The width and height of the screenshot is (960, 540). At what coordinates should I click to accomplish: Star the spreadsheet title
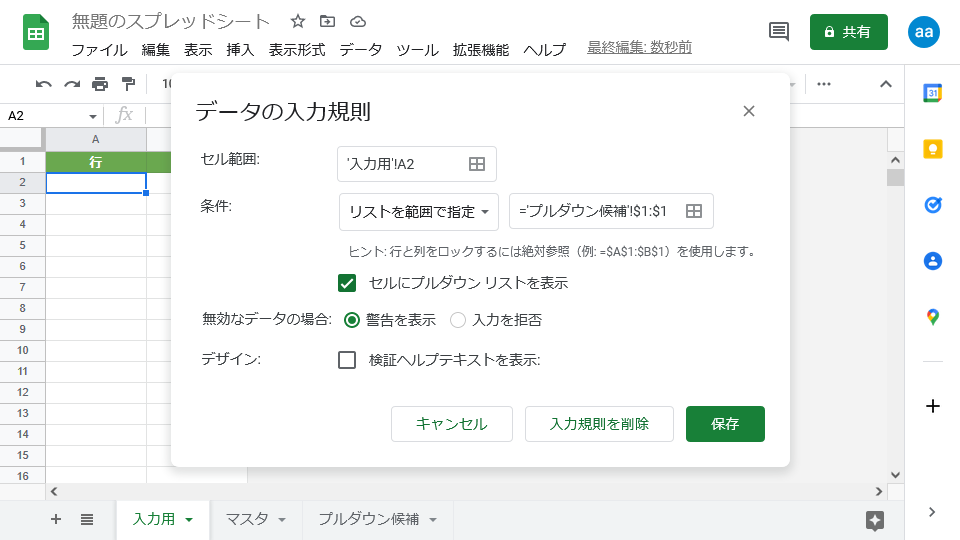tap(298, 21)
